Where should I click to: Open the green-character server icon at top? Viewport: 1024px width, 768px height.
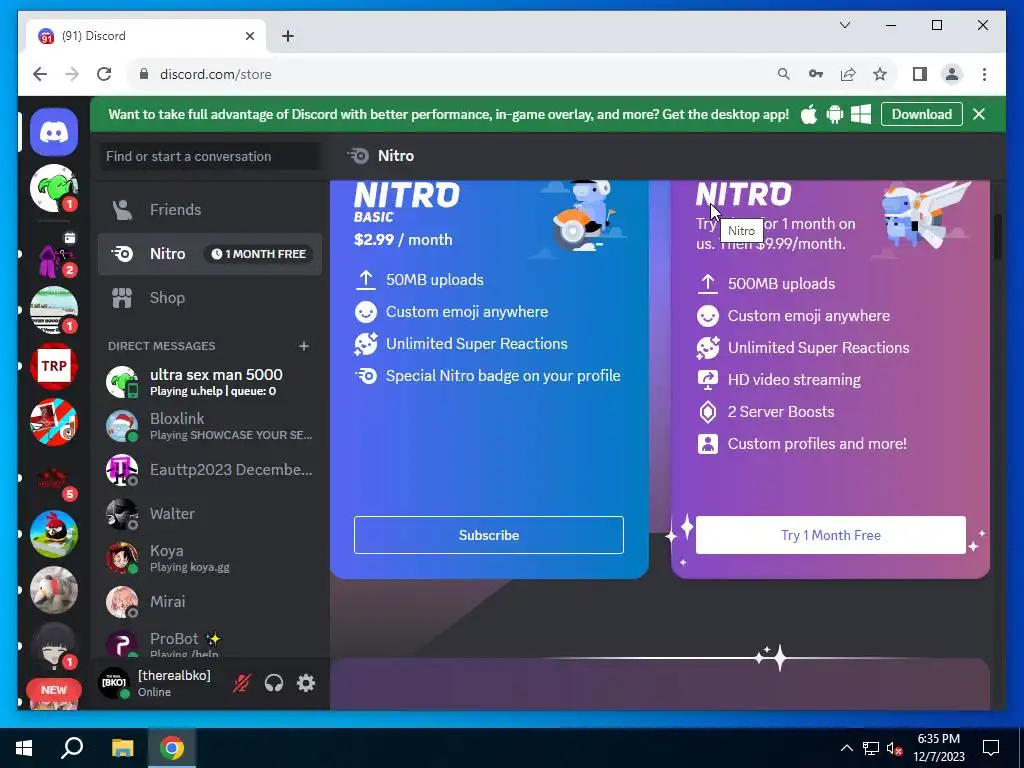[x=54, y=188]
